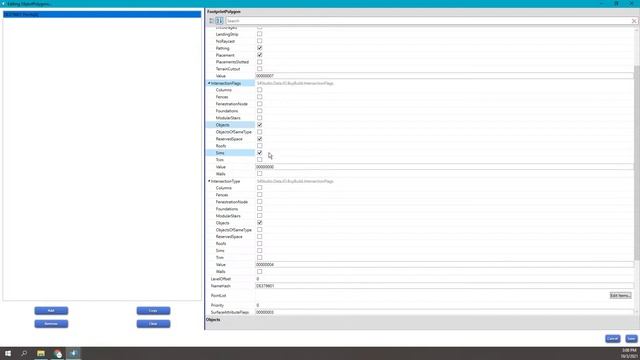Check Fences under IntersectionType

260,195
